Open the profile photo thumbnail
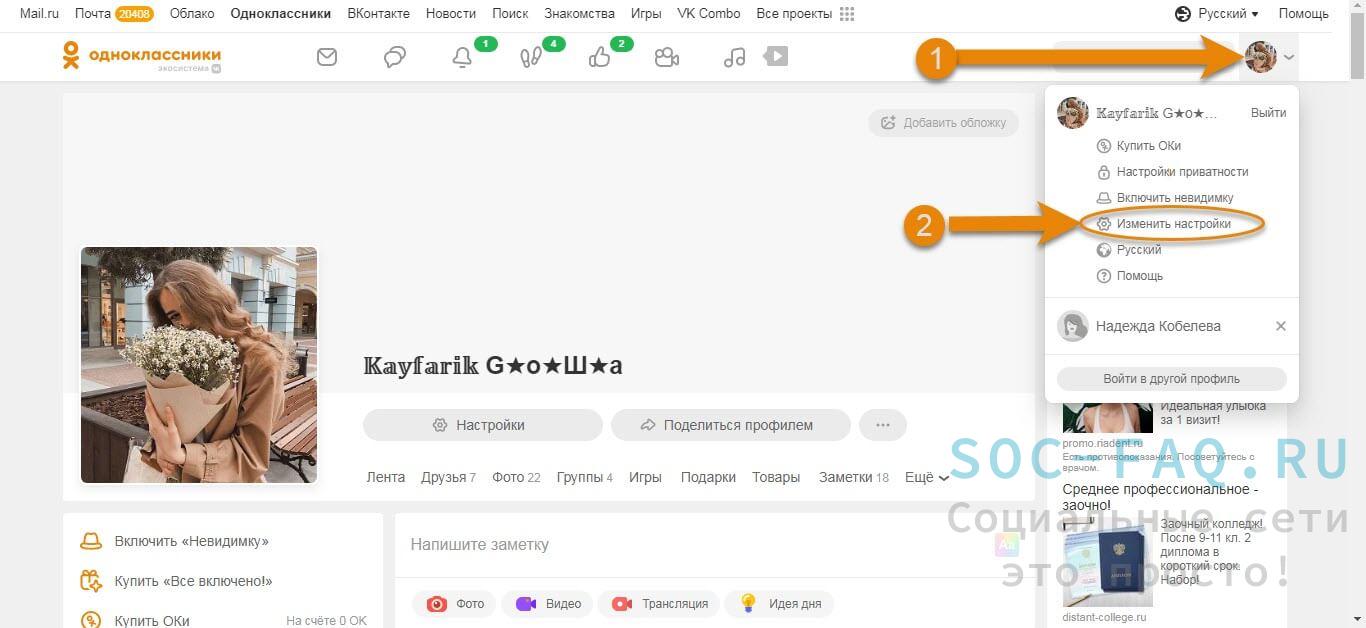1366x628 pixels. (x=199, y=365)
